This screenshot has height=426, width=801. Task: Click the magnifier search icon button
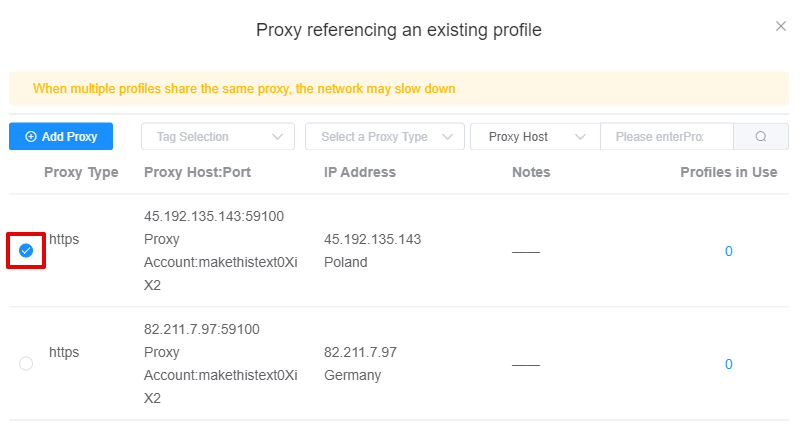[x=761, y=136]
